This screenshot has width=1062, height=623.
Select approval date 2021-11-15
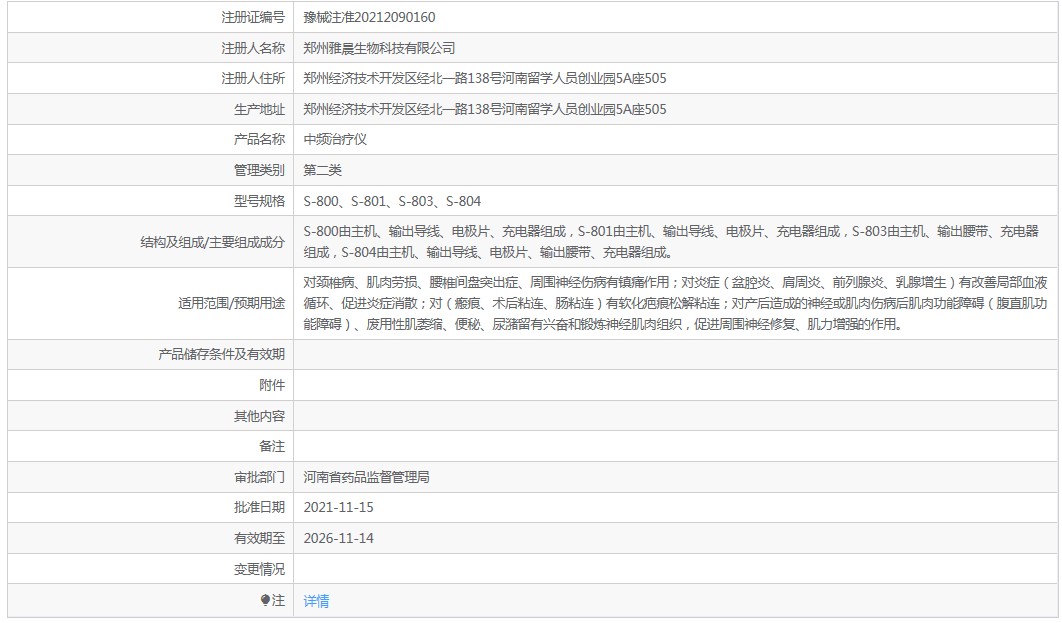(339, 507)
